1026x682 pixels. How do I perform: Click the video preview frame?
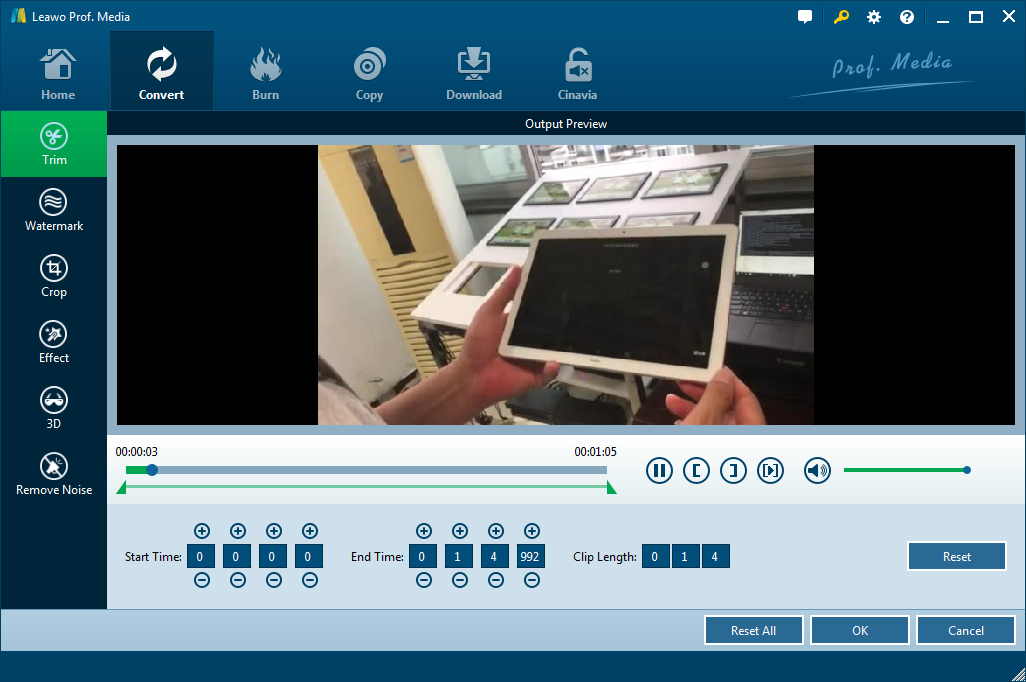[x=566, y=285]
